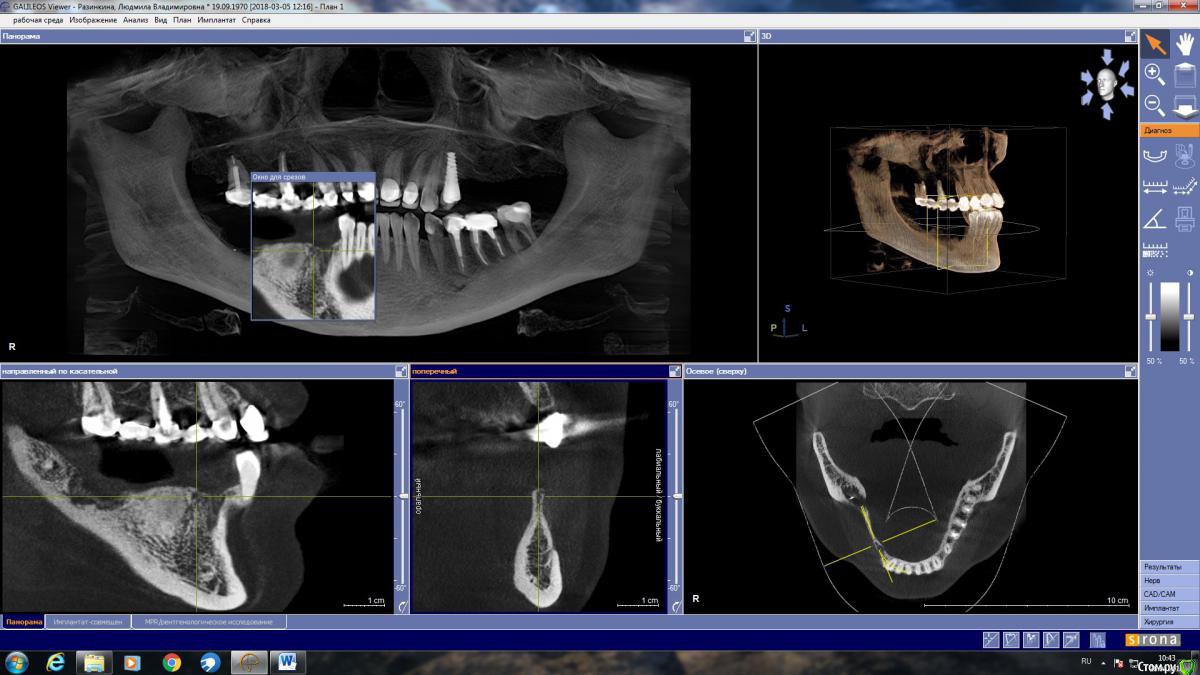Click the zoom out magnifier icon
The width and height of the screenshot is (1200, 675).
point(1154,105)
